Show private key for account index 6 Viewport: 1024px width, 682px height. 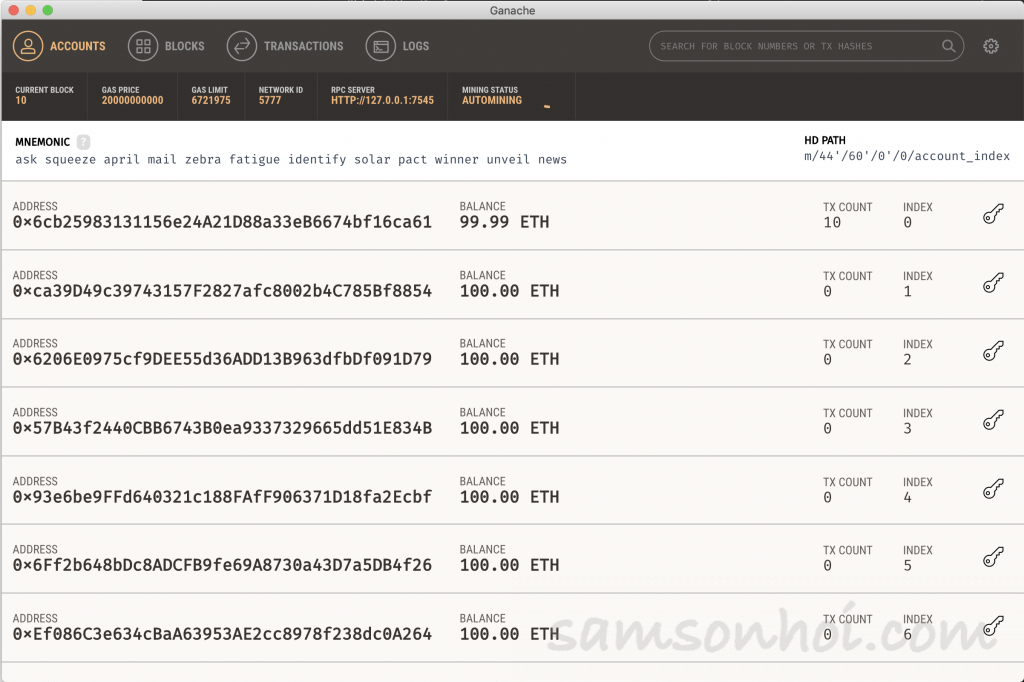(993, 626)
